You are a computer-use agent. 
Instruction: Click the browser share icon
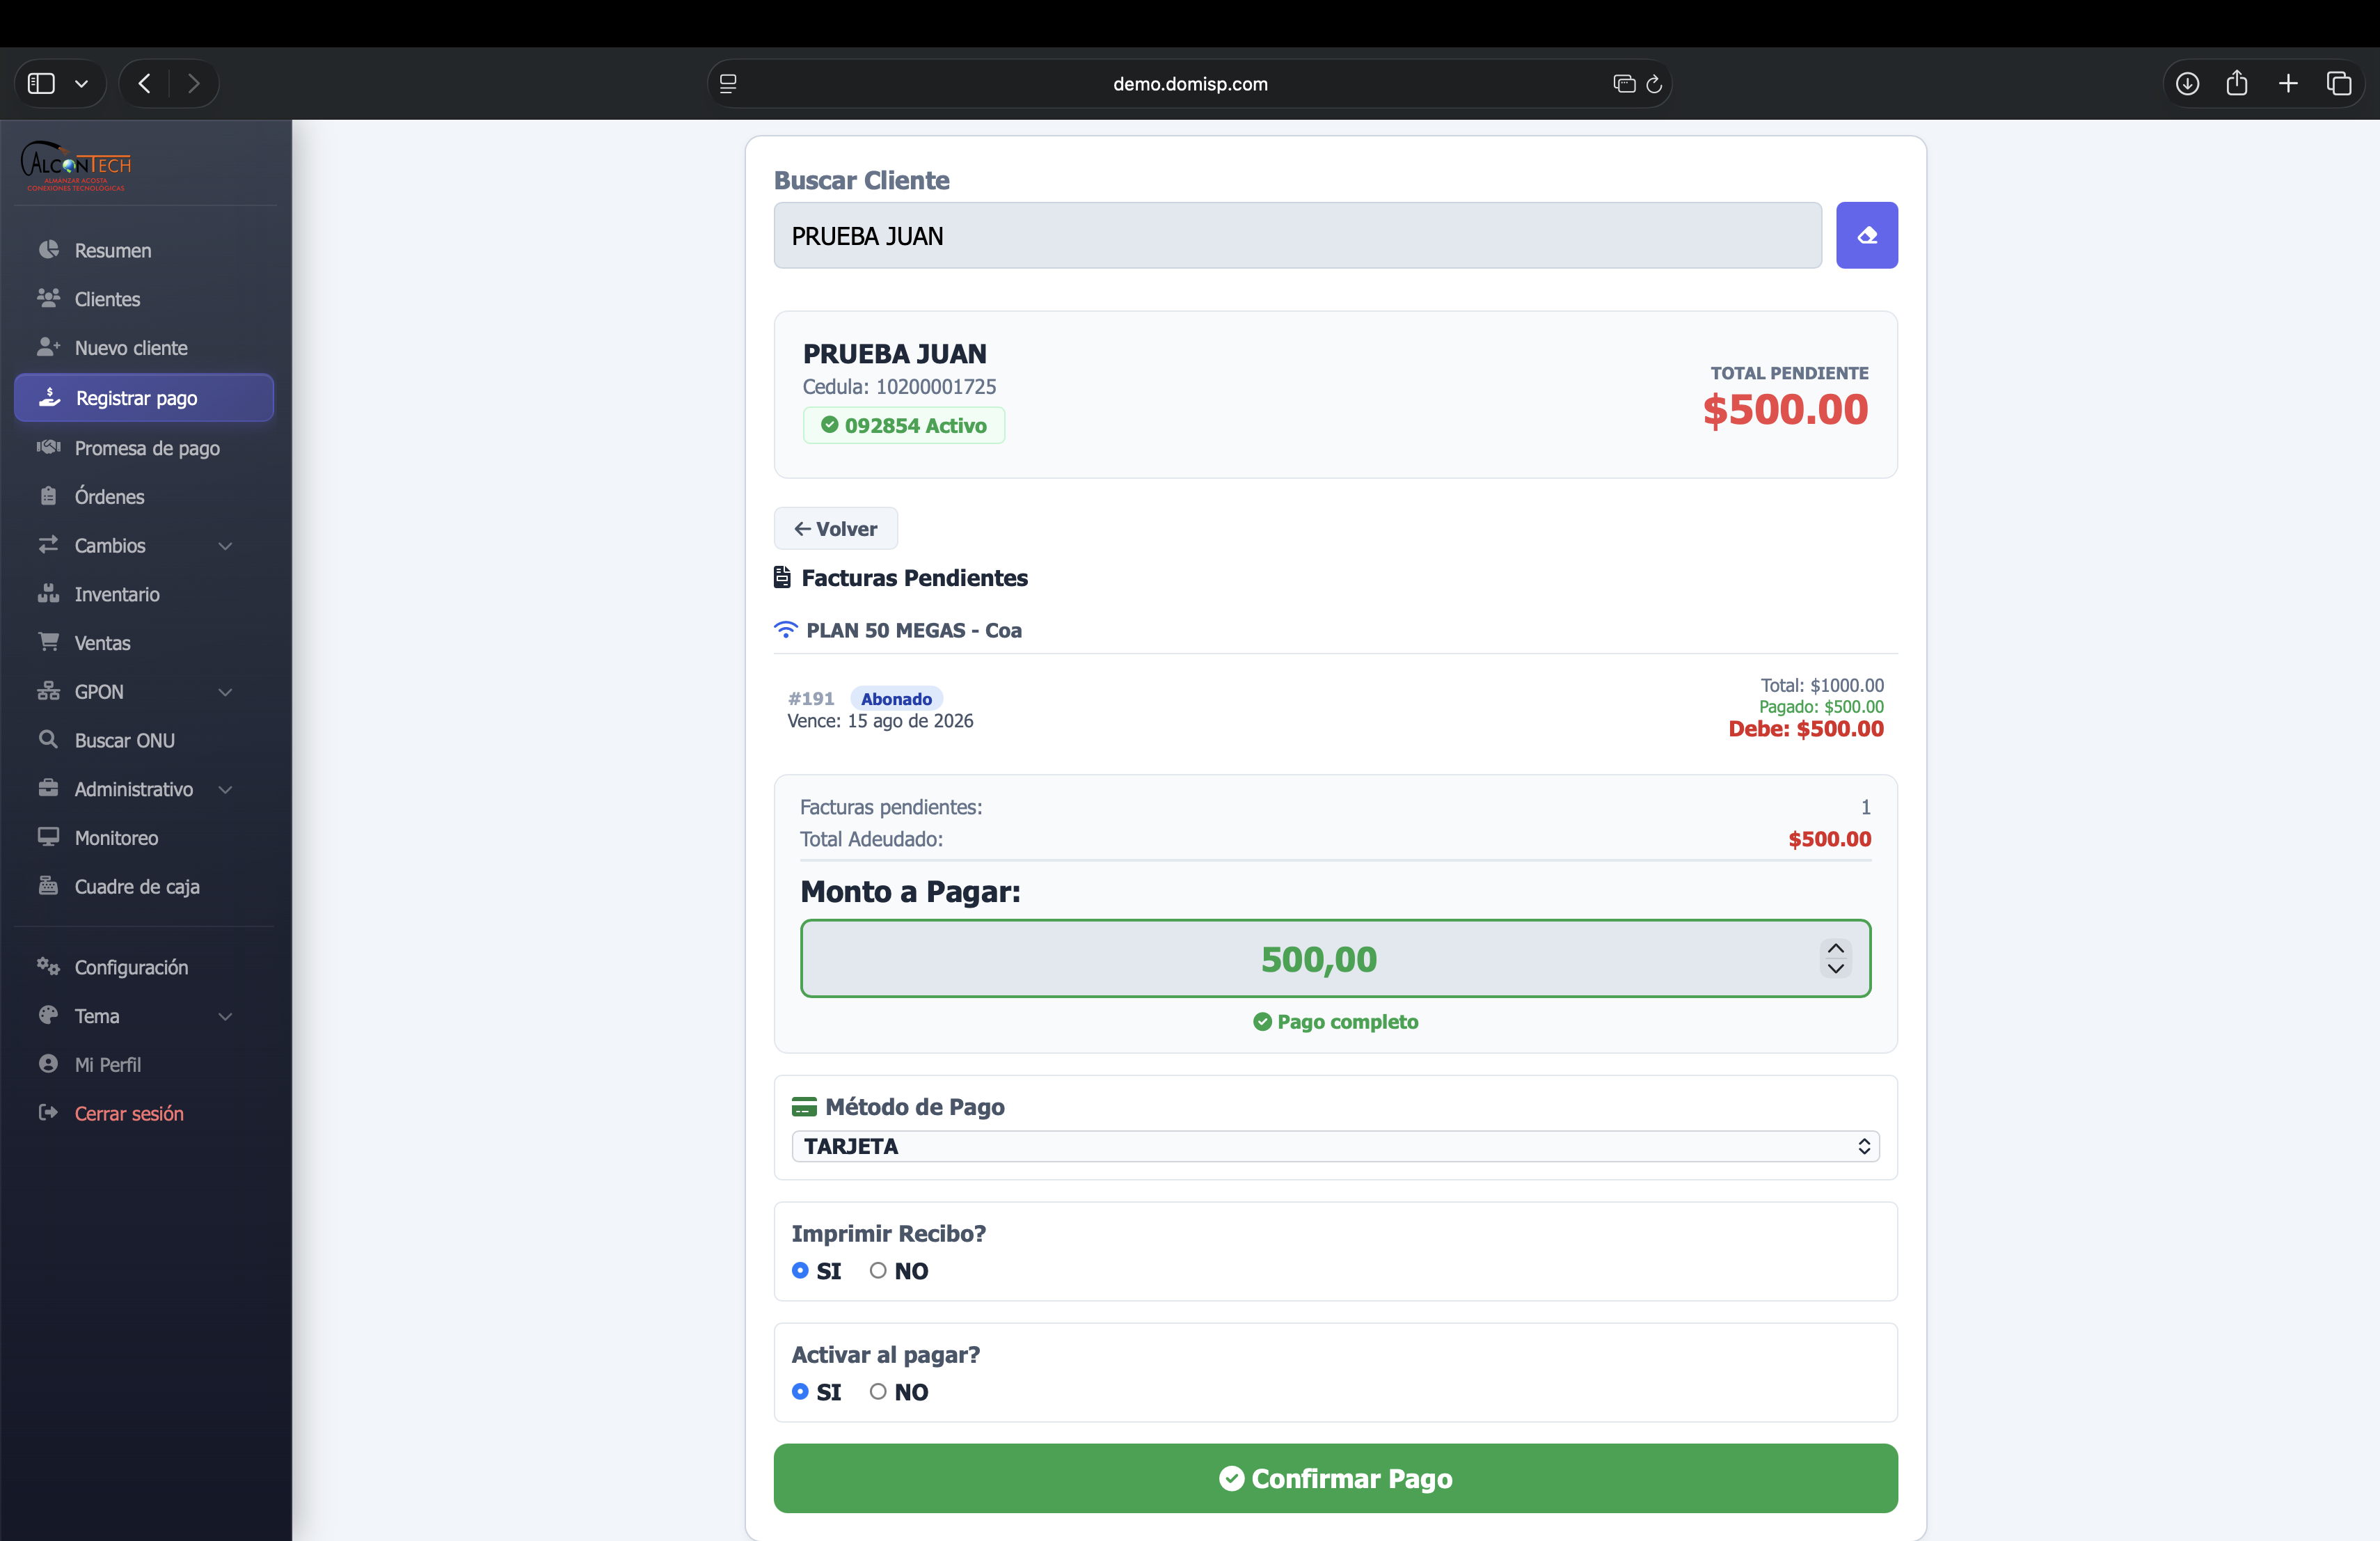click(2237, 83)
